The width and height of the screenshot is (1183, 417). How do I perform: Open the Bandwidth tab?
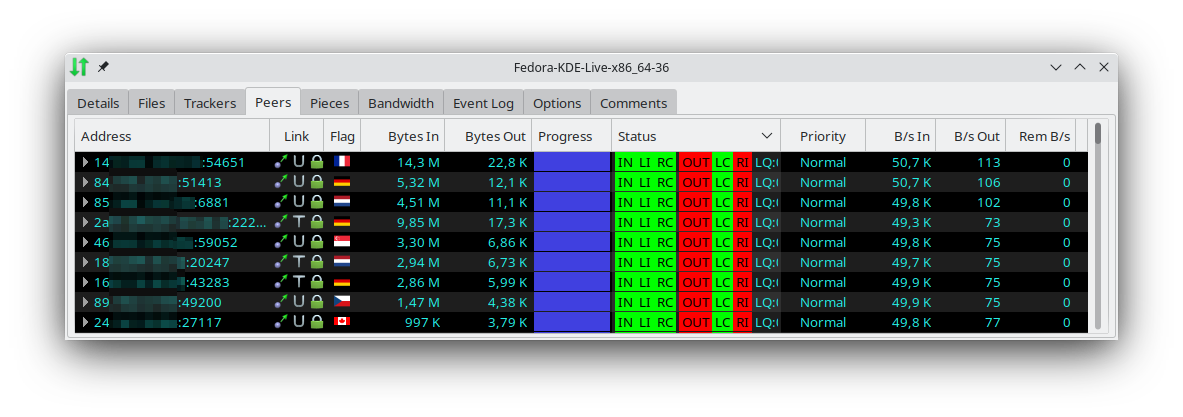pos(400,103)
